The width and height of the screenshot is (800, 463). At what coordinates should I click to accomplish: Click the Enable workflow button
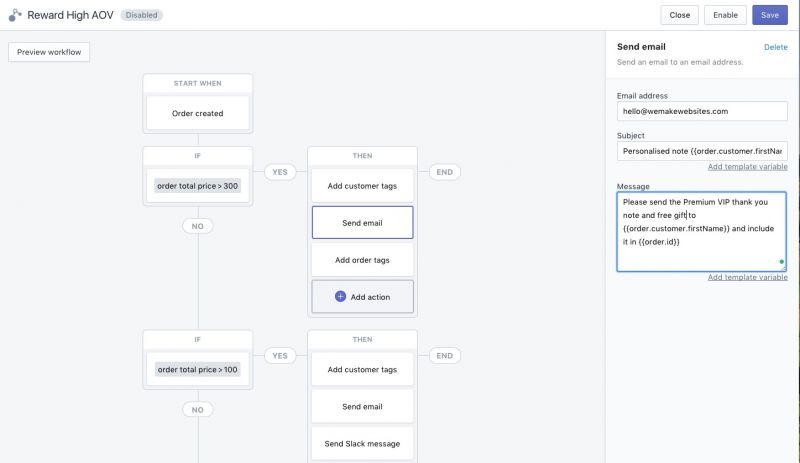(x=725, y=15)
